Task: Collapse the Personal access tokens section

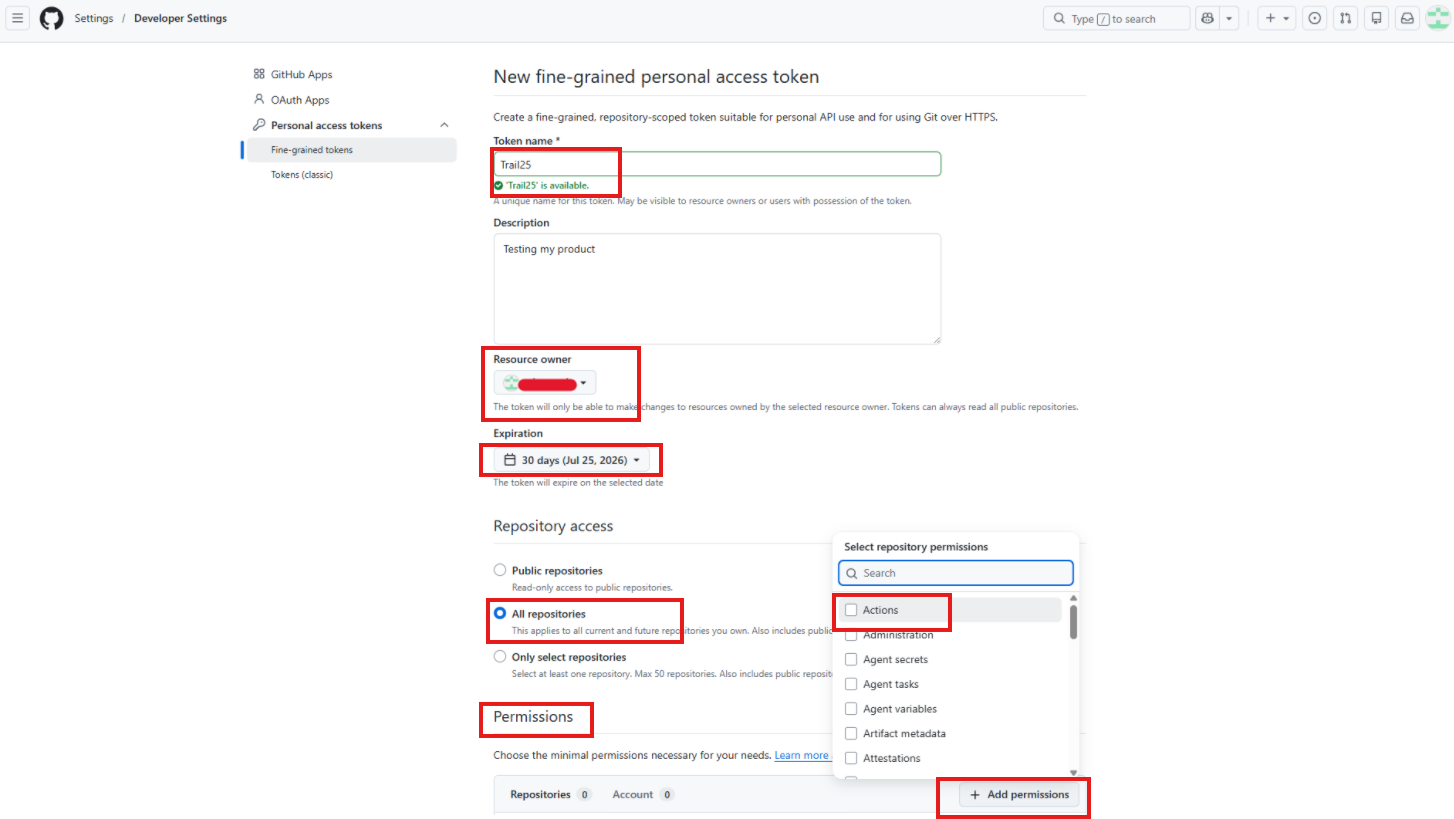Action: (x=444, y=125)
